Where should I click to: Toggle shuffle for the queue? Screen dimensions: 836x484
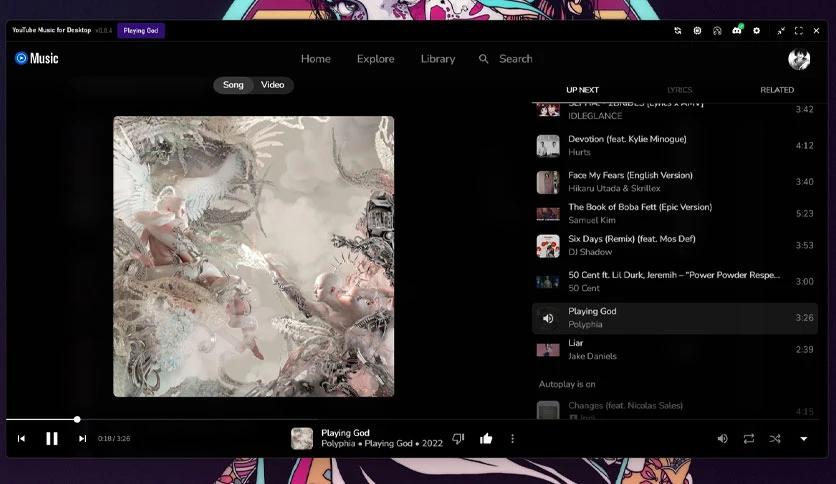point(775,438)
